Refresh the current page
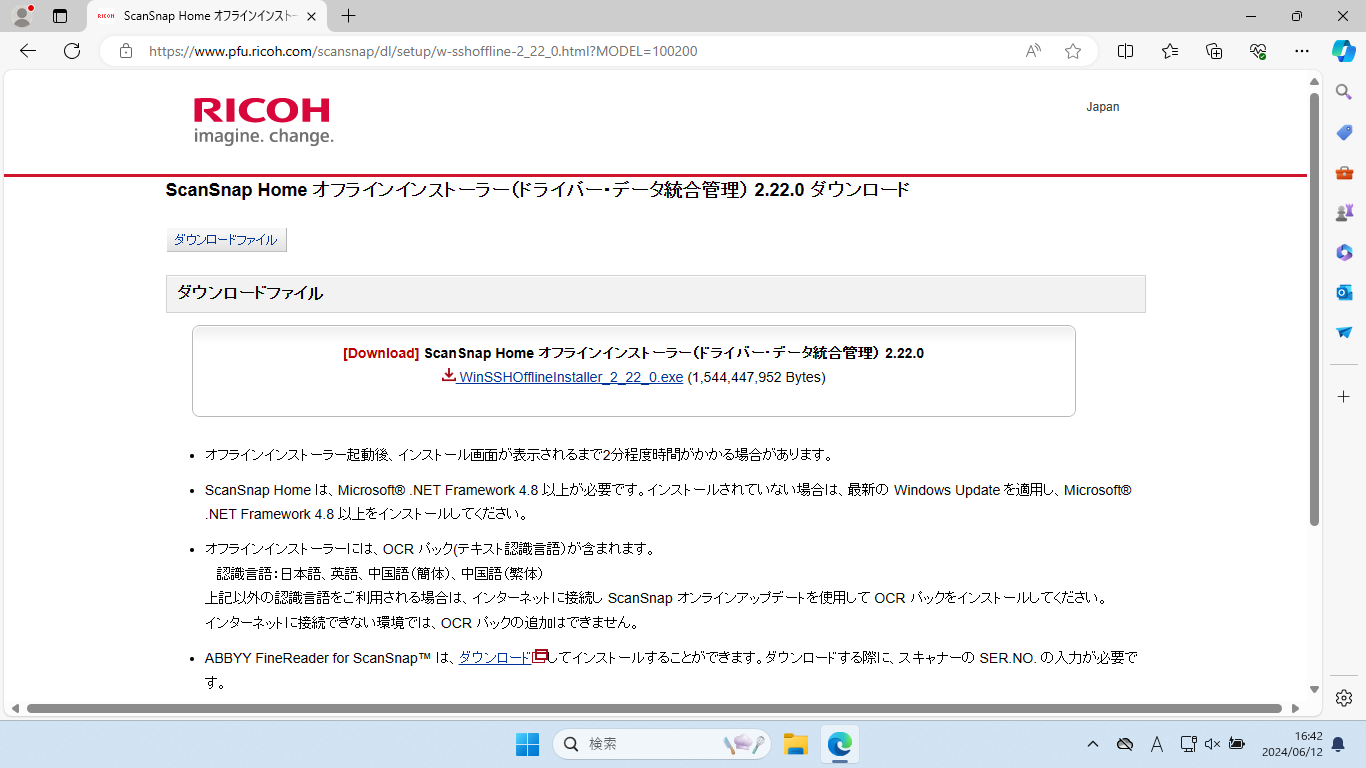 (72, 51)
